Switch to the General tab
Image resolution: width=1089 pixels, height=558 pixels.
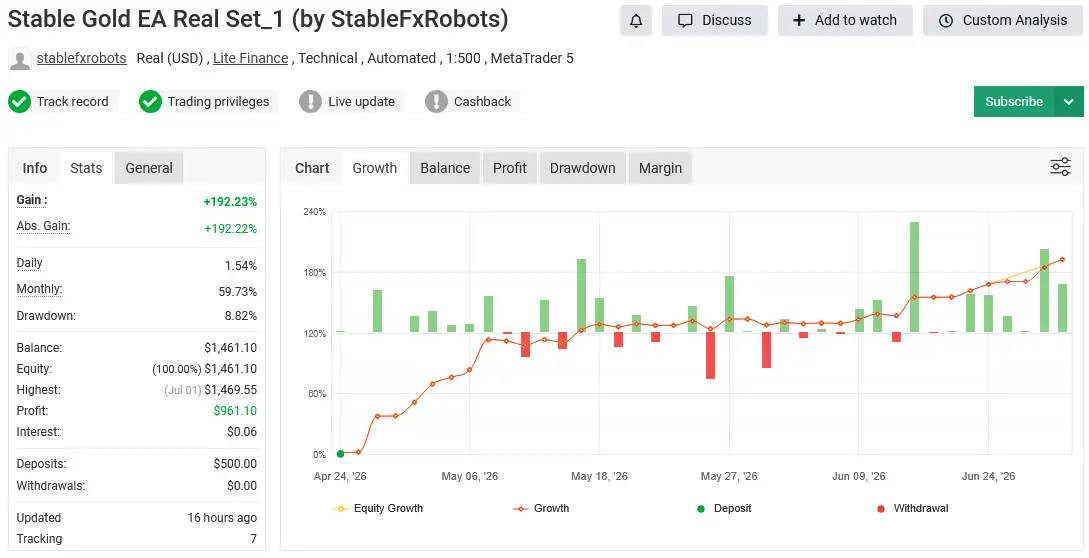tap(149, 168)
